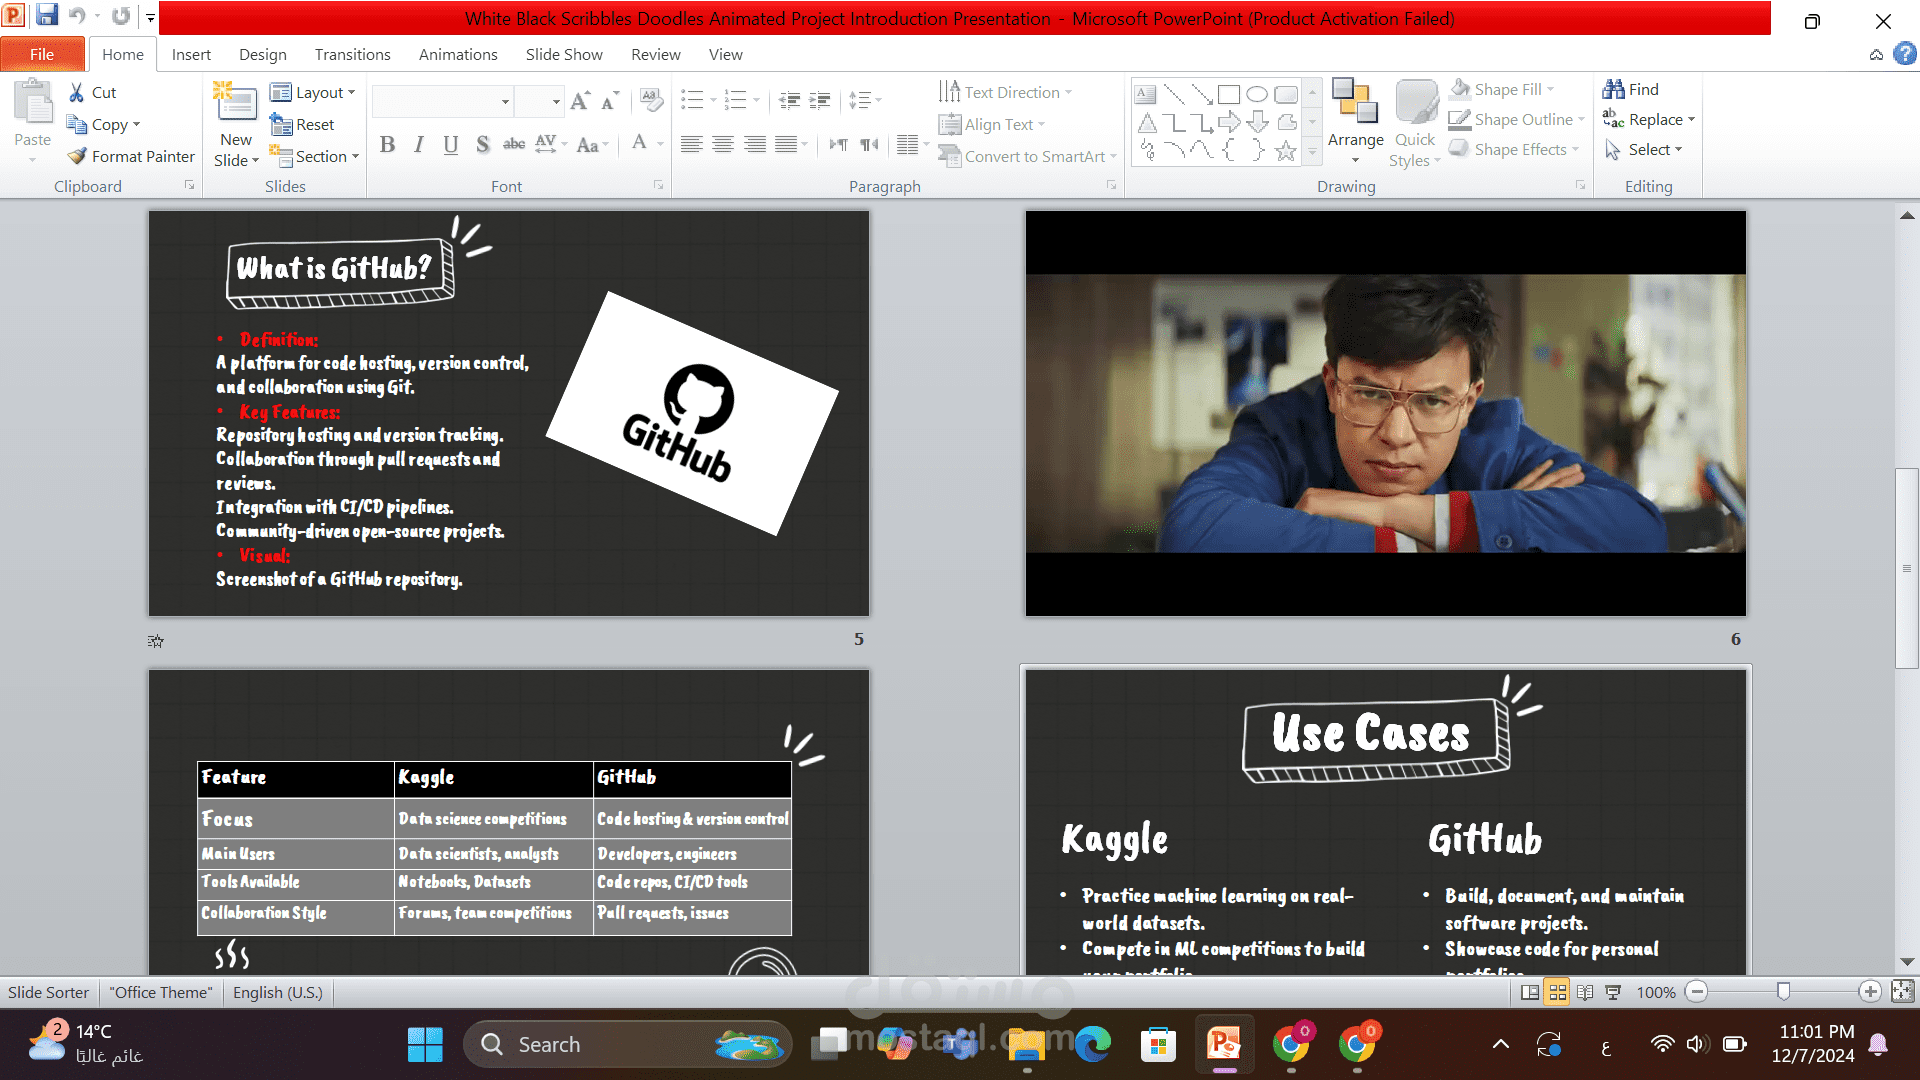
Task: Click Convert to SmartArt
Action: pyautogui.click(x=1027, y=156)
